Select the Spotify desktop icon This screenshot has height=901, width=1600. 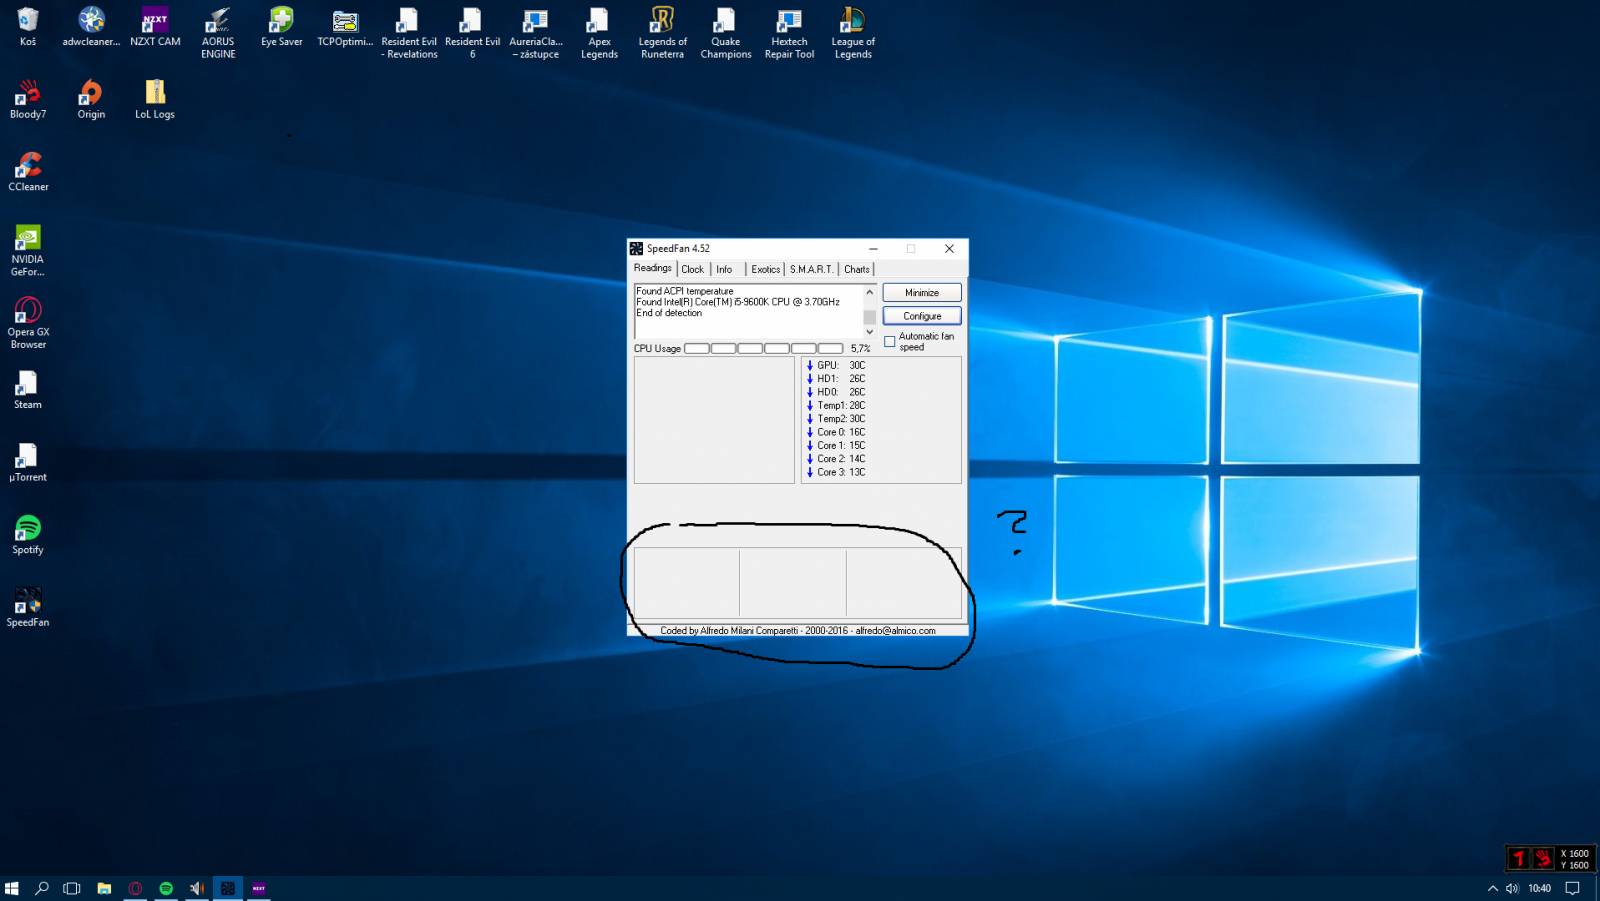[28, 535]
